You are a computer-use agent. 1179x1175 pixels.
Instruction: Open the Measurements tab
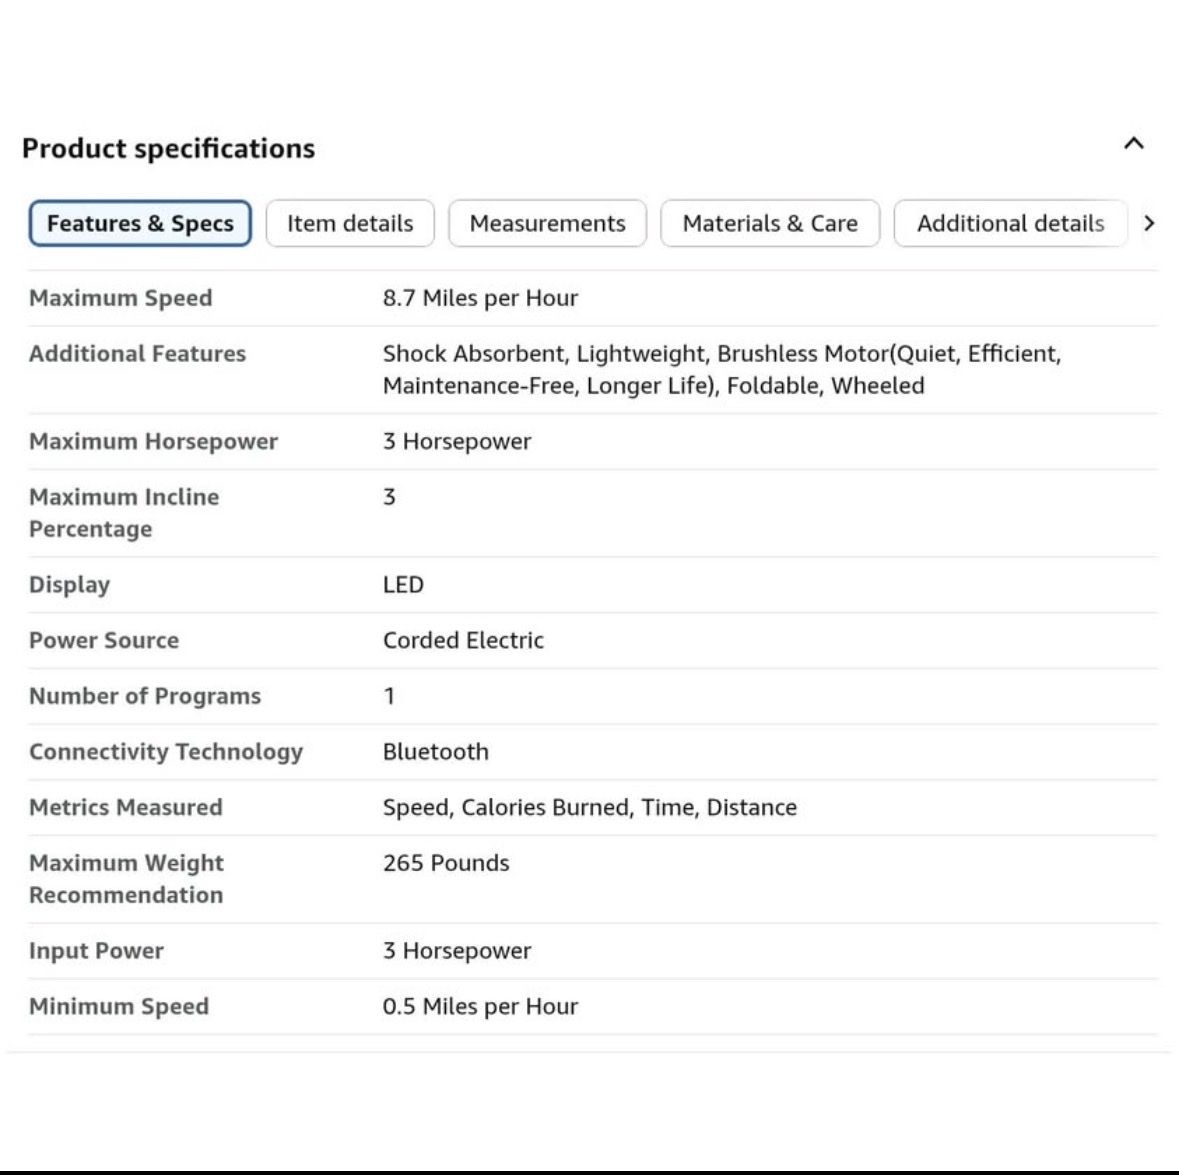(x=547, y=223)
